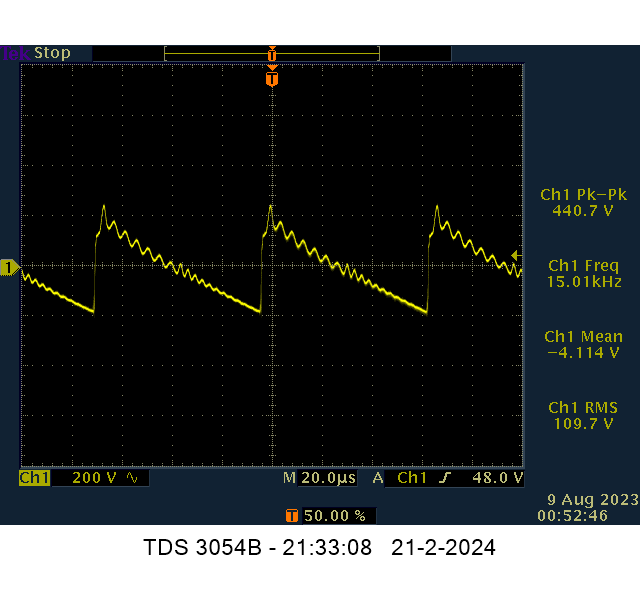Viewport: 640px width, 600px height.
Task: Click the yellow Ch1 channel badge at bottom-left
Action: [x=34, y=478]
